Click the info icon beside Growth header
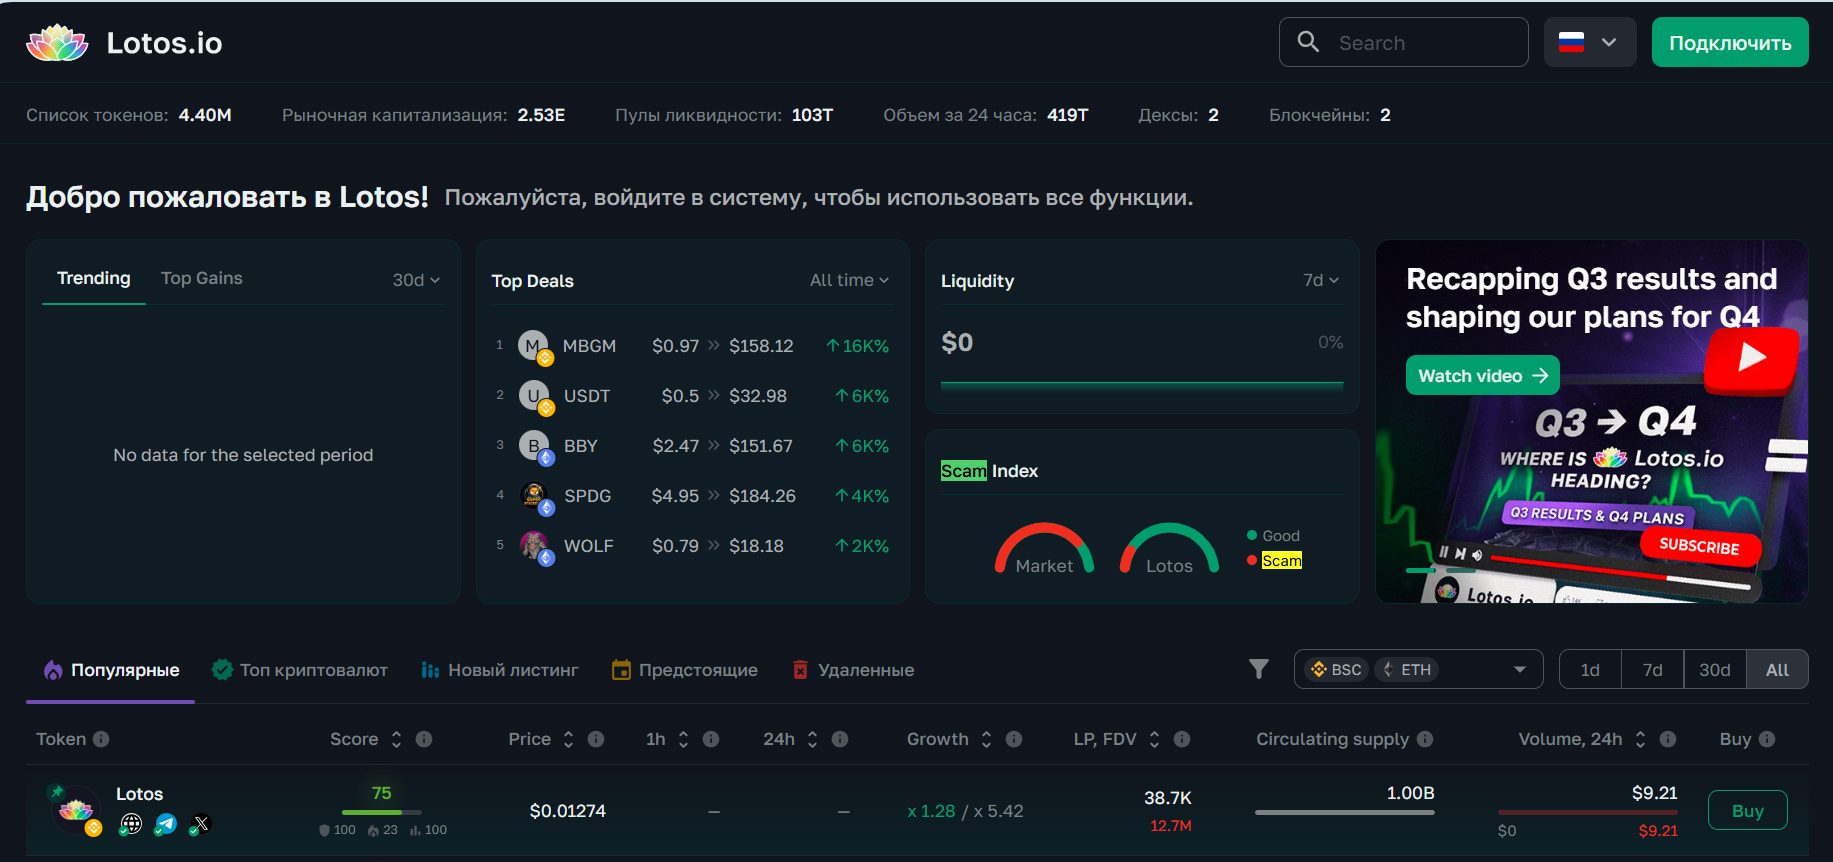The width and height of the screenshot is (1833, 862). click(1014, 739)
